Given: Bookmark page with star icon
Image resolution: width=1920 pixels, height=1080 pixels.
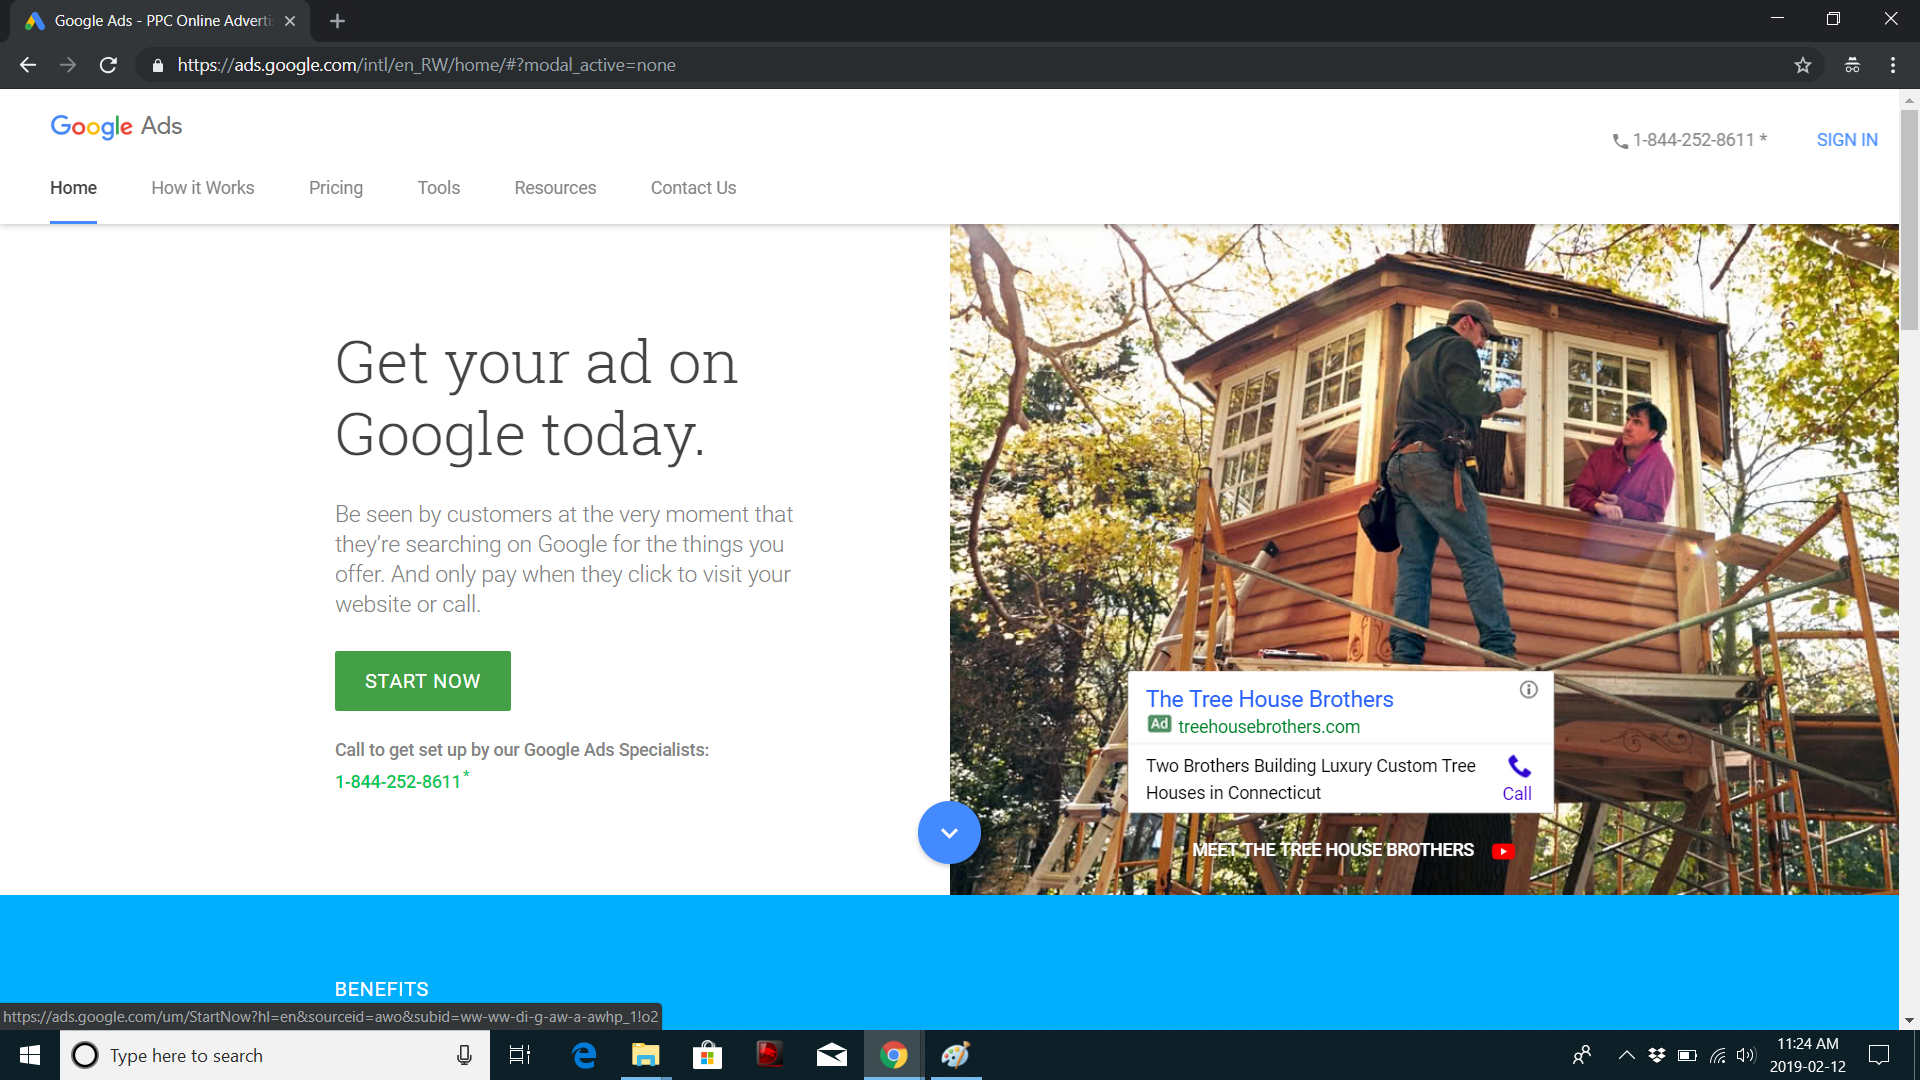Looking at the screenshot, I should point(1802,65).
